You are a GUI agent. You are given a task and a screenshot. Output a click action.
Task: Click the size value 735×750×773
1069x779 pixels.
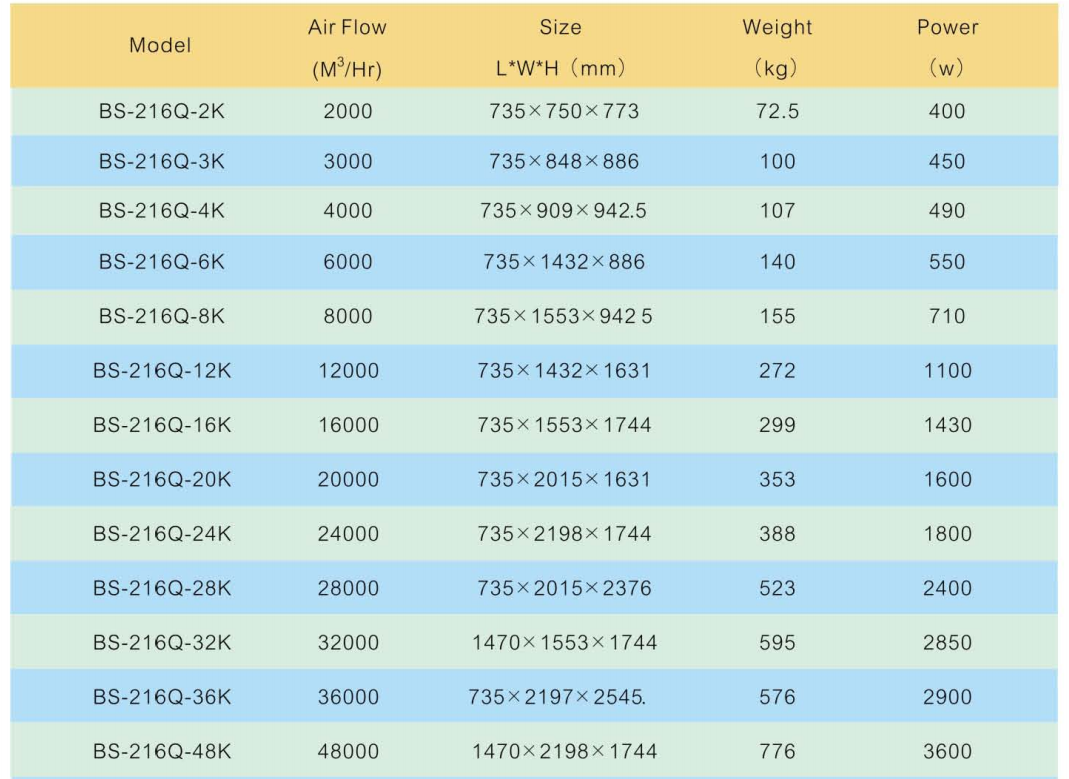tap(564, 111)
